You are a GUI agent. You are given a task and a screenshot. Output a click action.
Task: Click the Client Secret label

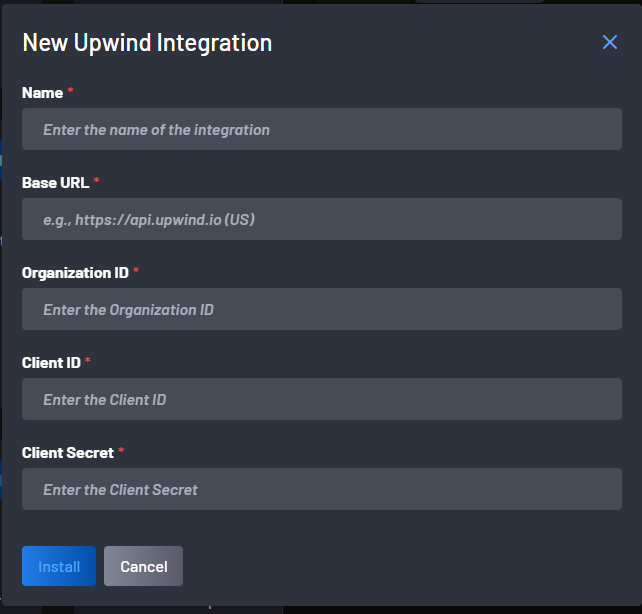[68, 453]
